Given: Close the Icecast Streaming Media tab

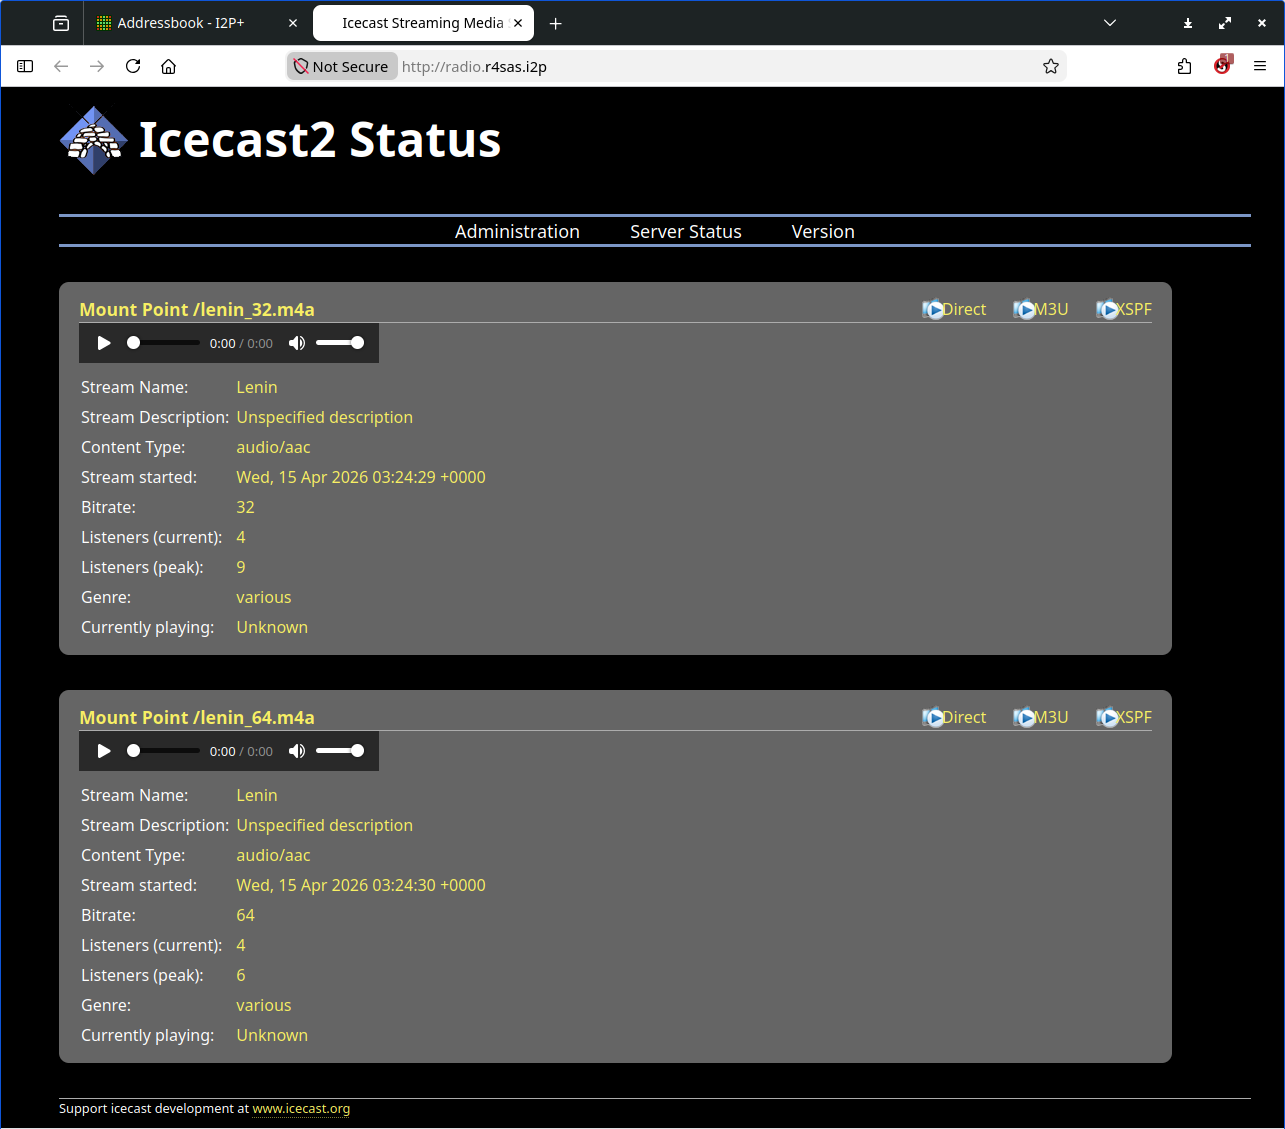Looking at the screenshot, I should pyautogui.click(x=518, y=23).
